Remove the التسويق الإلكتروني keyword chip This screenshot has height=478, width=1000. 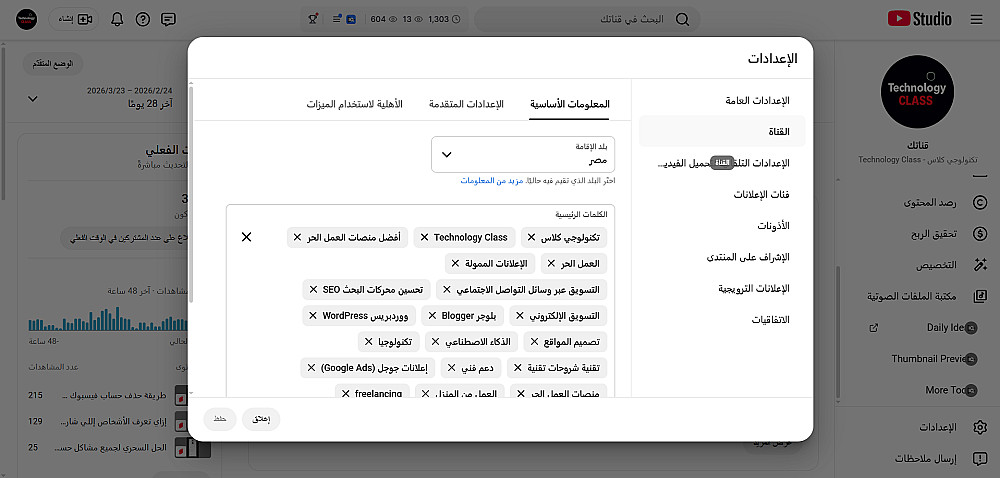[x=520, y=315]
